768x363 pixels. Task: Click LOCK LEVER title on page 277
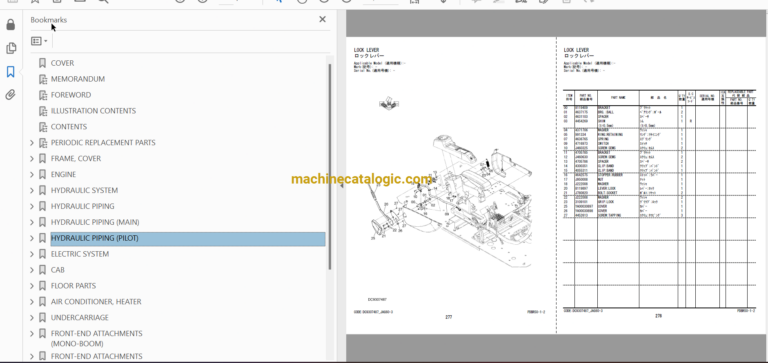(x=366, y=50)
